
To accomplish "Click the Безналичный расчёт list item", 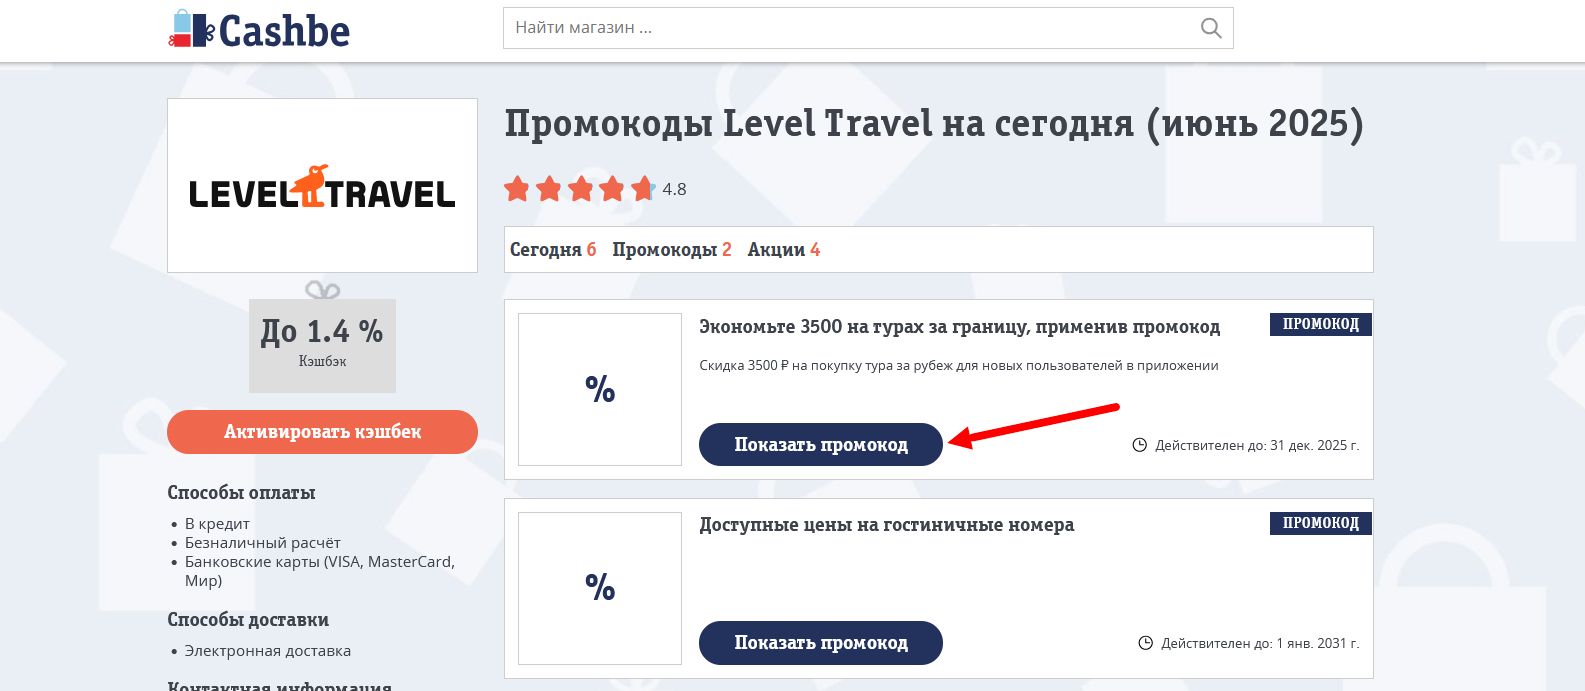I will point(262,542).
